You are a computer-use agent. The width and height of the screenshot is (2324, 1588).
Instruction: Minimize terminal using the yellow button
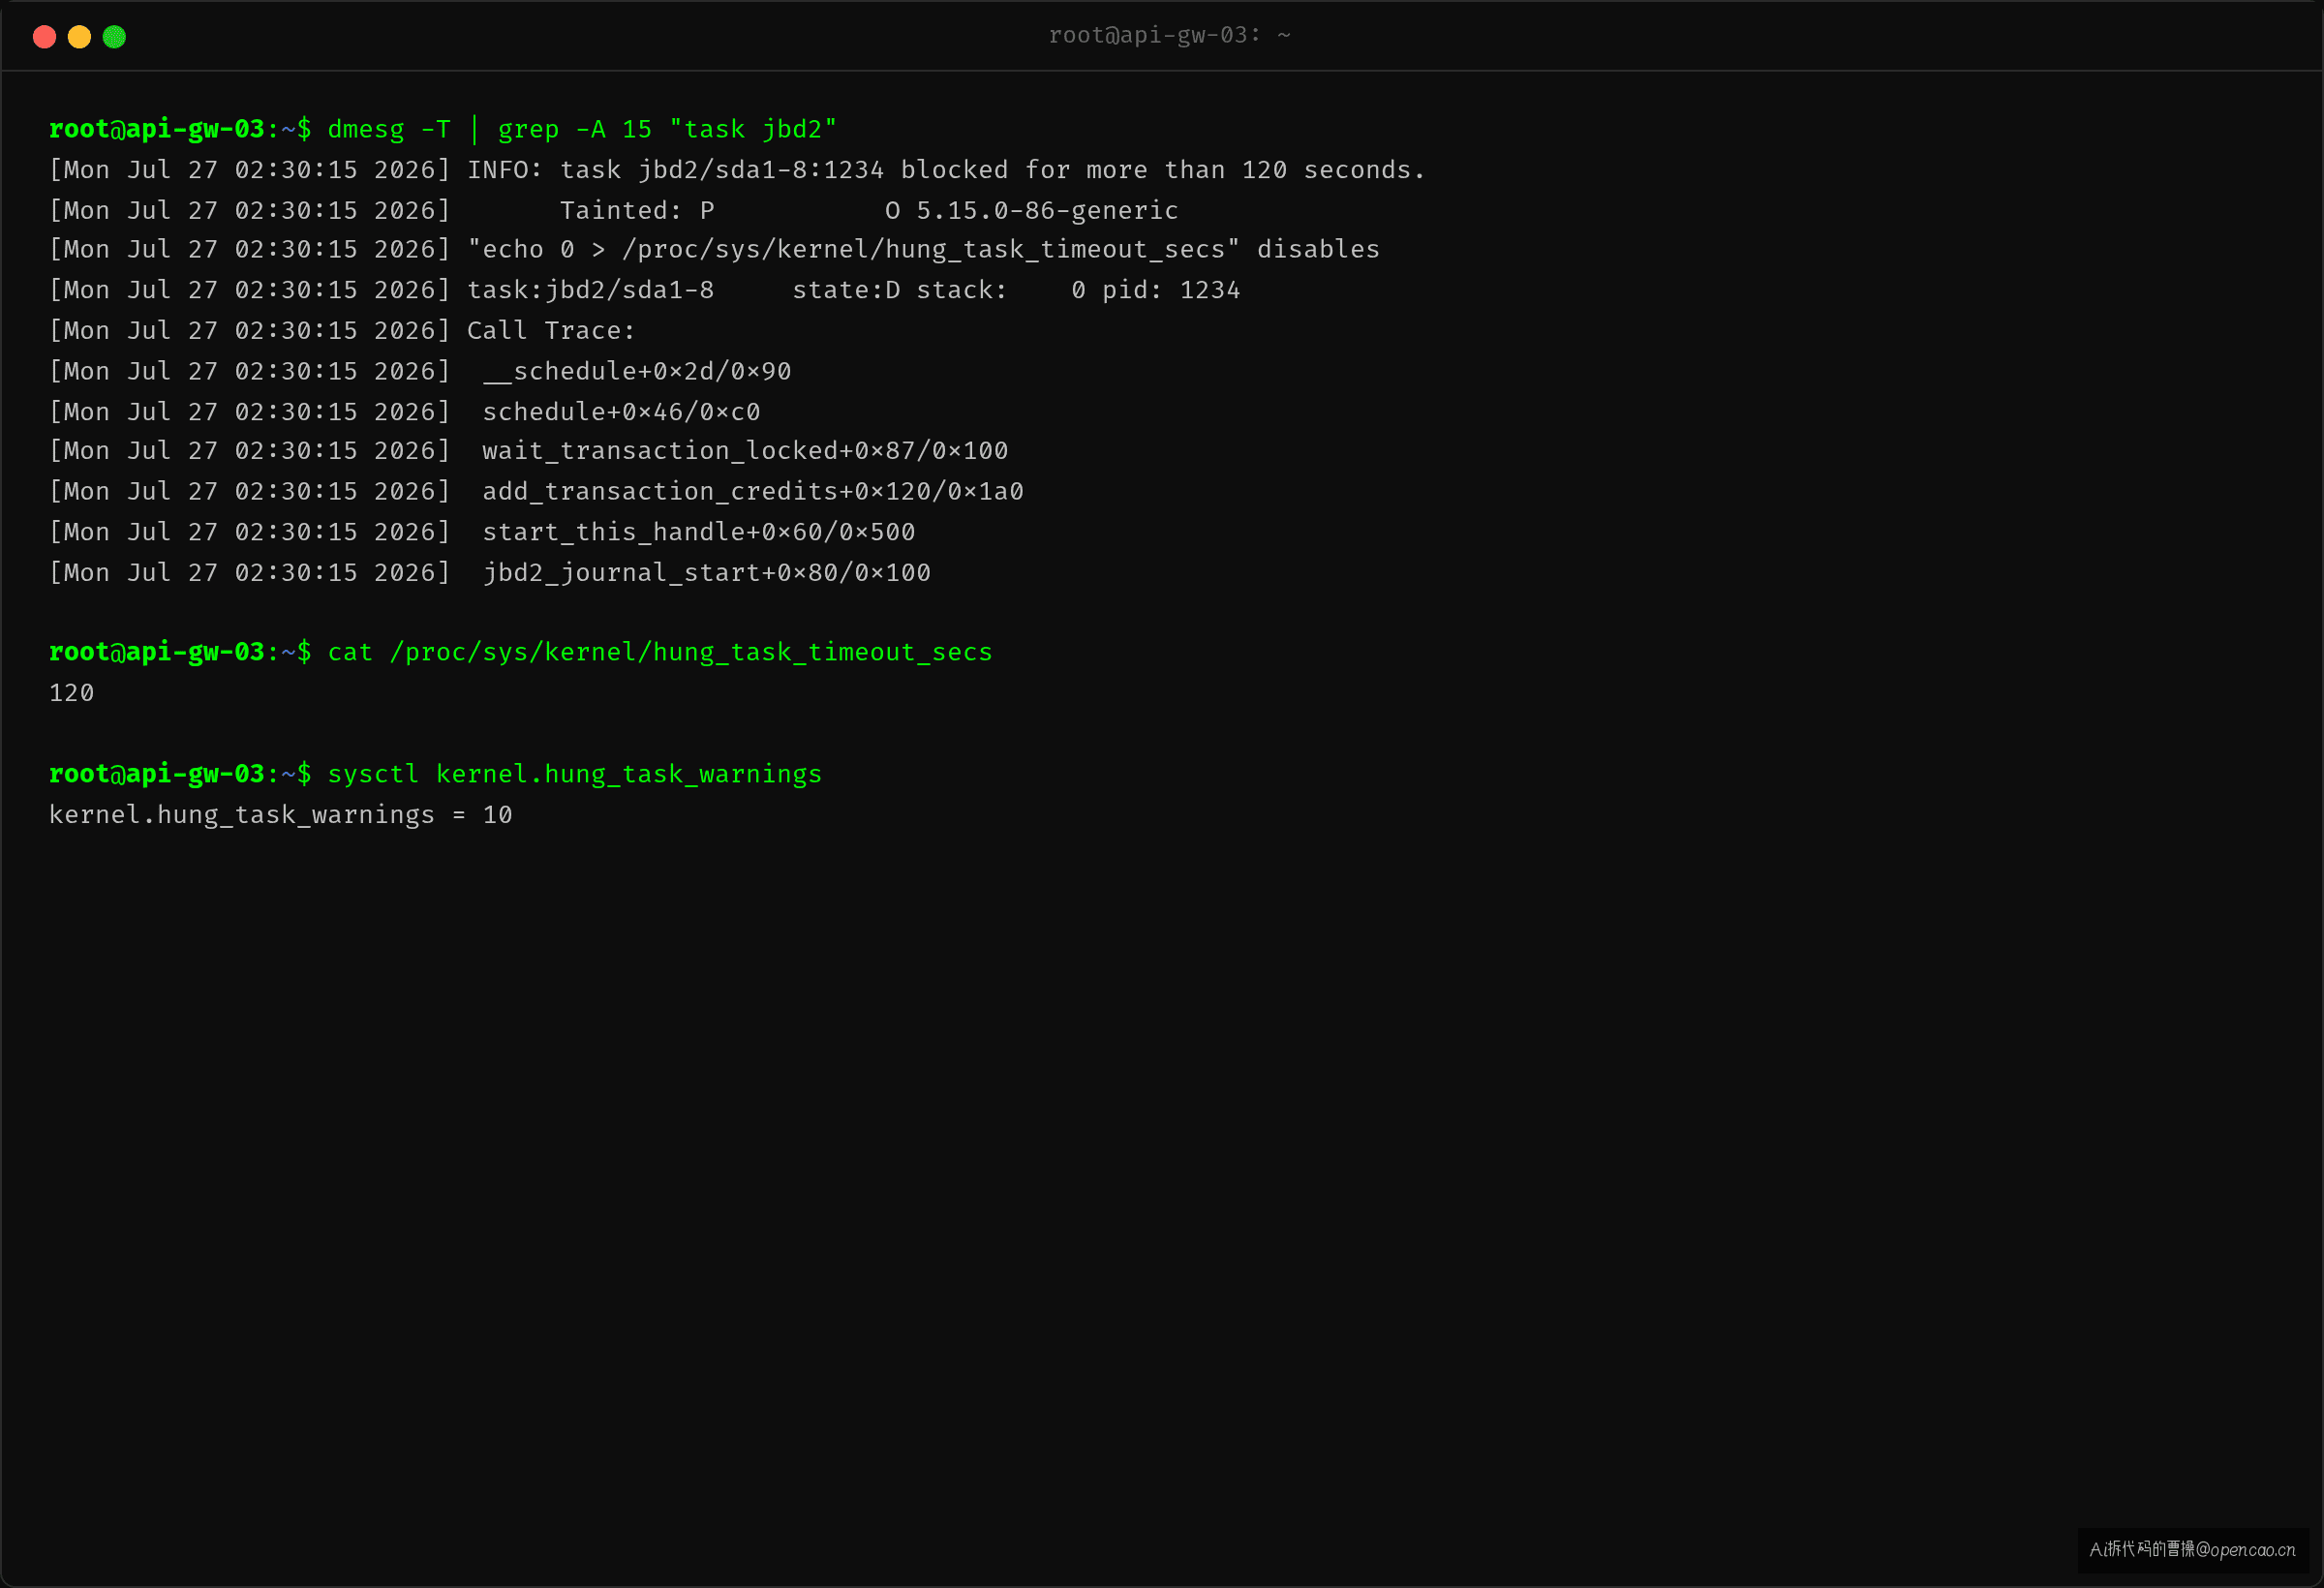[x=79, y=37]
